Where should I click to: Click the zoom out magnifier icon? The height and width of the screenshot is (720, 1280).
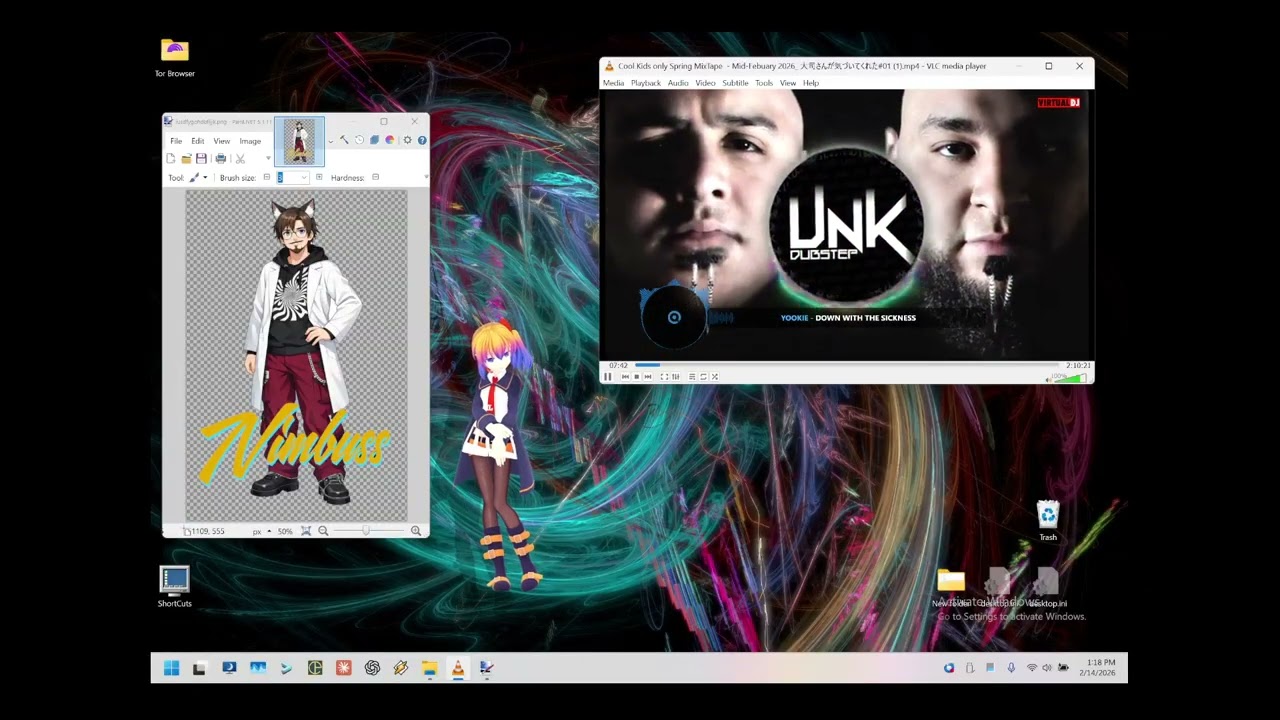[x=323, y=531]
